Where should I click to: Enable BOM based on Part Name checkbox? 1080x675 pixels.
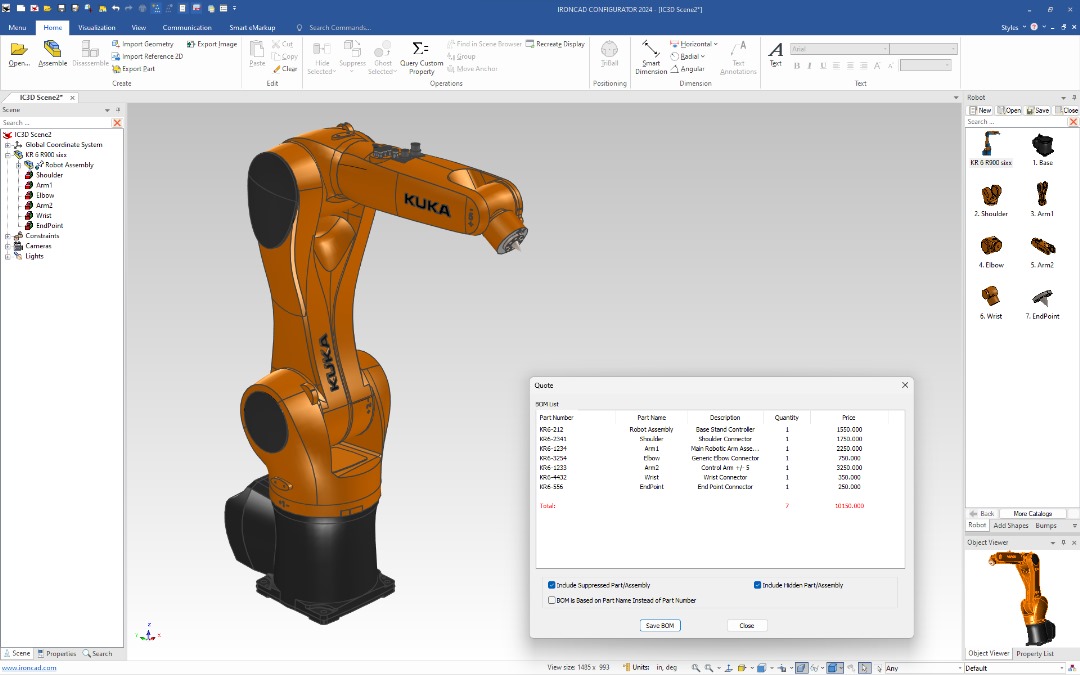[x=552, y=600]
